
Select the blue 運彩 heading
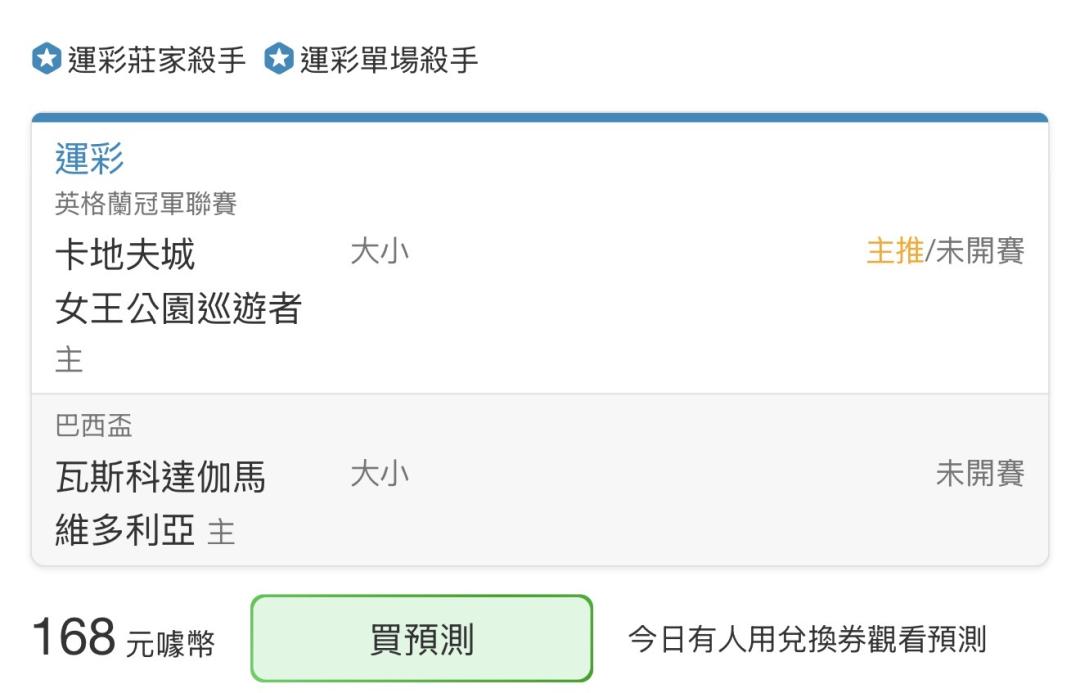(90, 158)
